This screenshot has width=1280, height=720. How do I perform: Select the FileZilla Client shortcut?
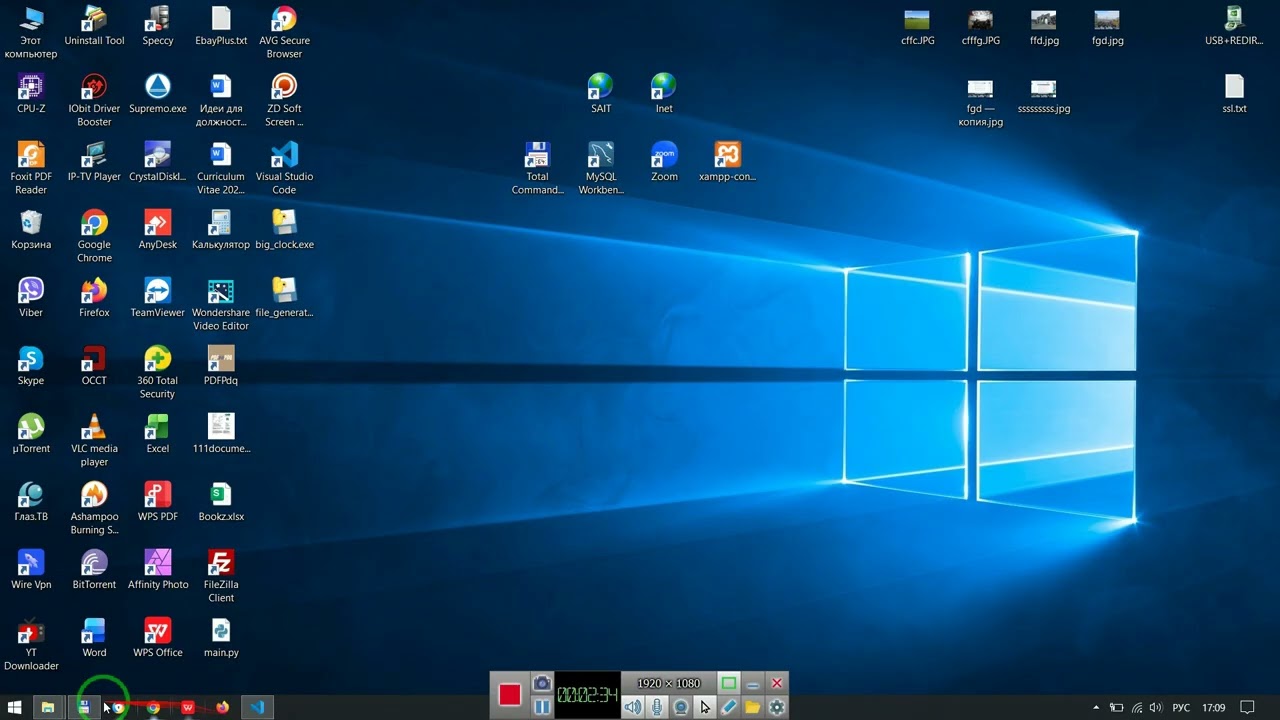click(x=221, y=576)
